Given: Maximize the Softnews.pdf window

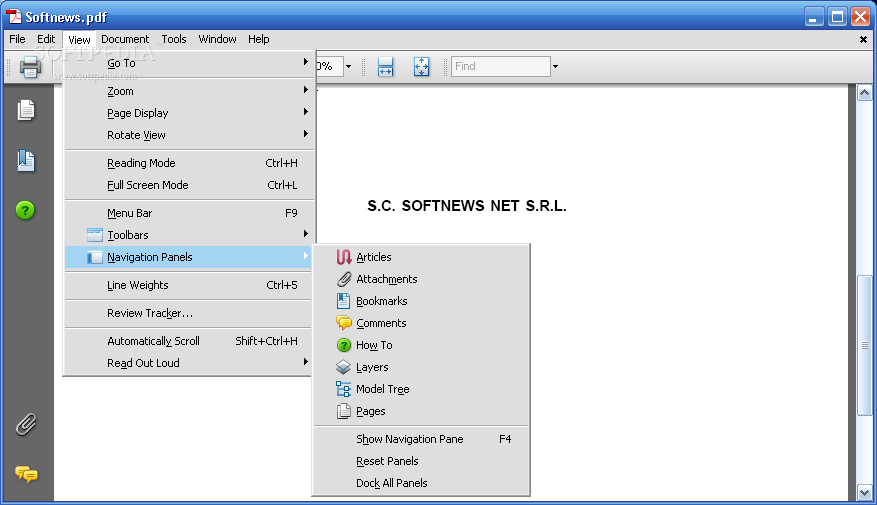Looking at the screenshot, I should pos(837,17).
